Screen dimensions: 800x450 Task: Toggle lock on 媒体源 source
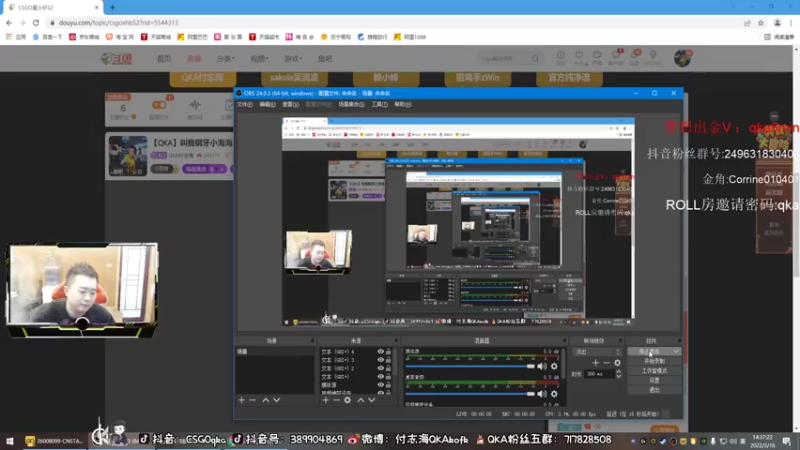pos(388,385)
